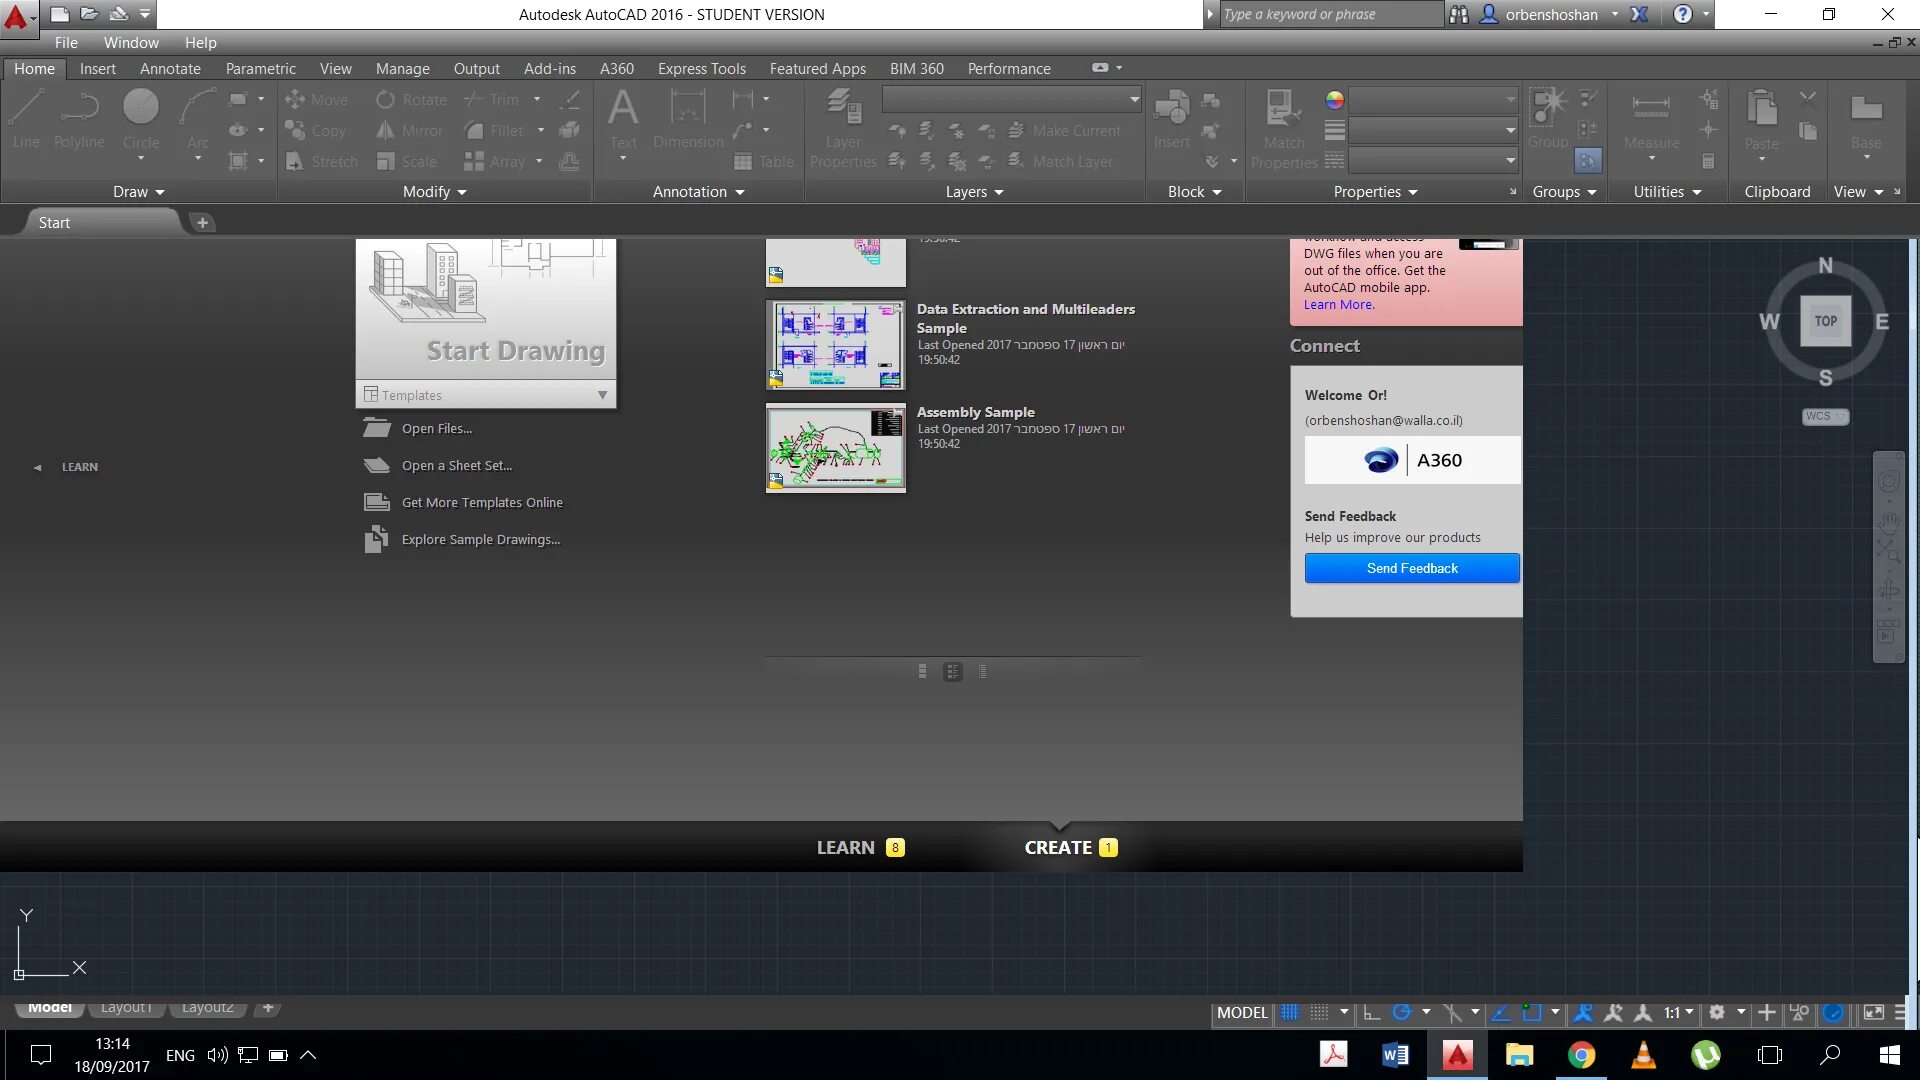This screenshot has height=1080, width=1920.
Task: Click the Open Files folder icon
Action: [x=376, y=428]
